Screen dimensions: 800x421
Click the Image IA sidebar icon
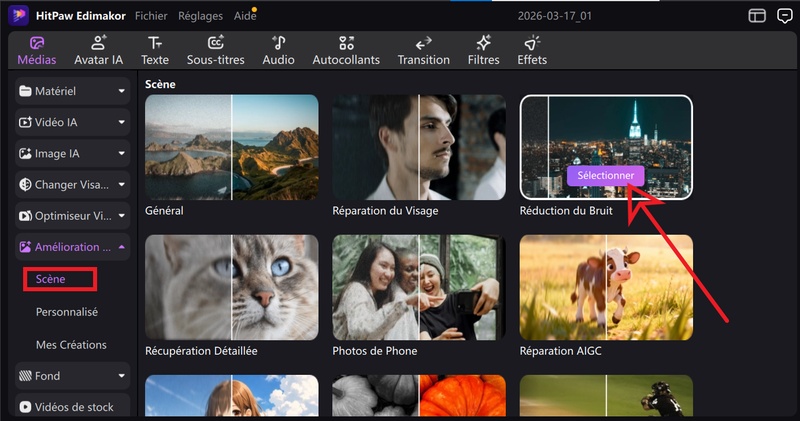click(x=25, y=154)
